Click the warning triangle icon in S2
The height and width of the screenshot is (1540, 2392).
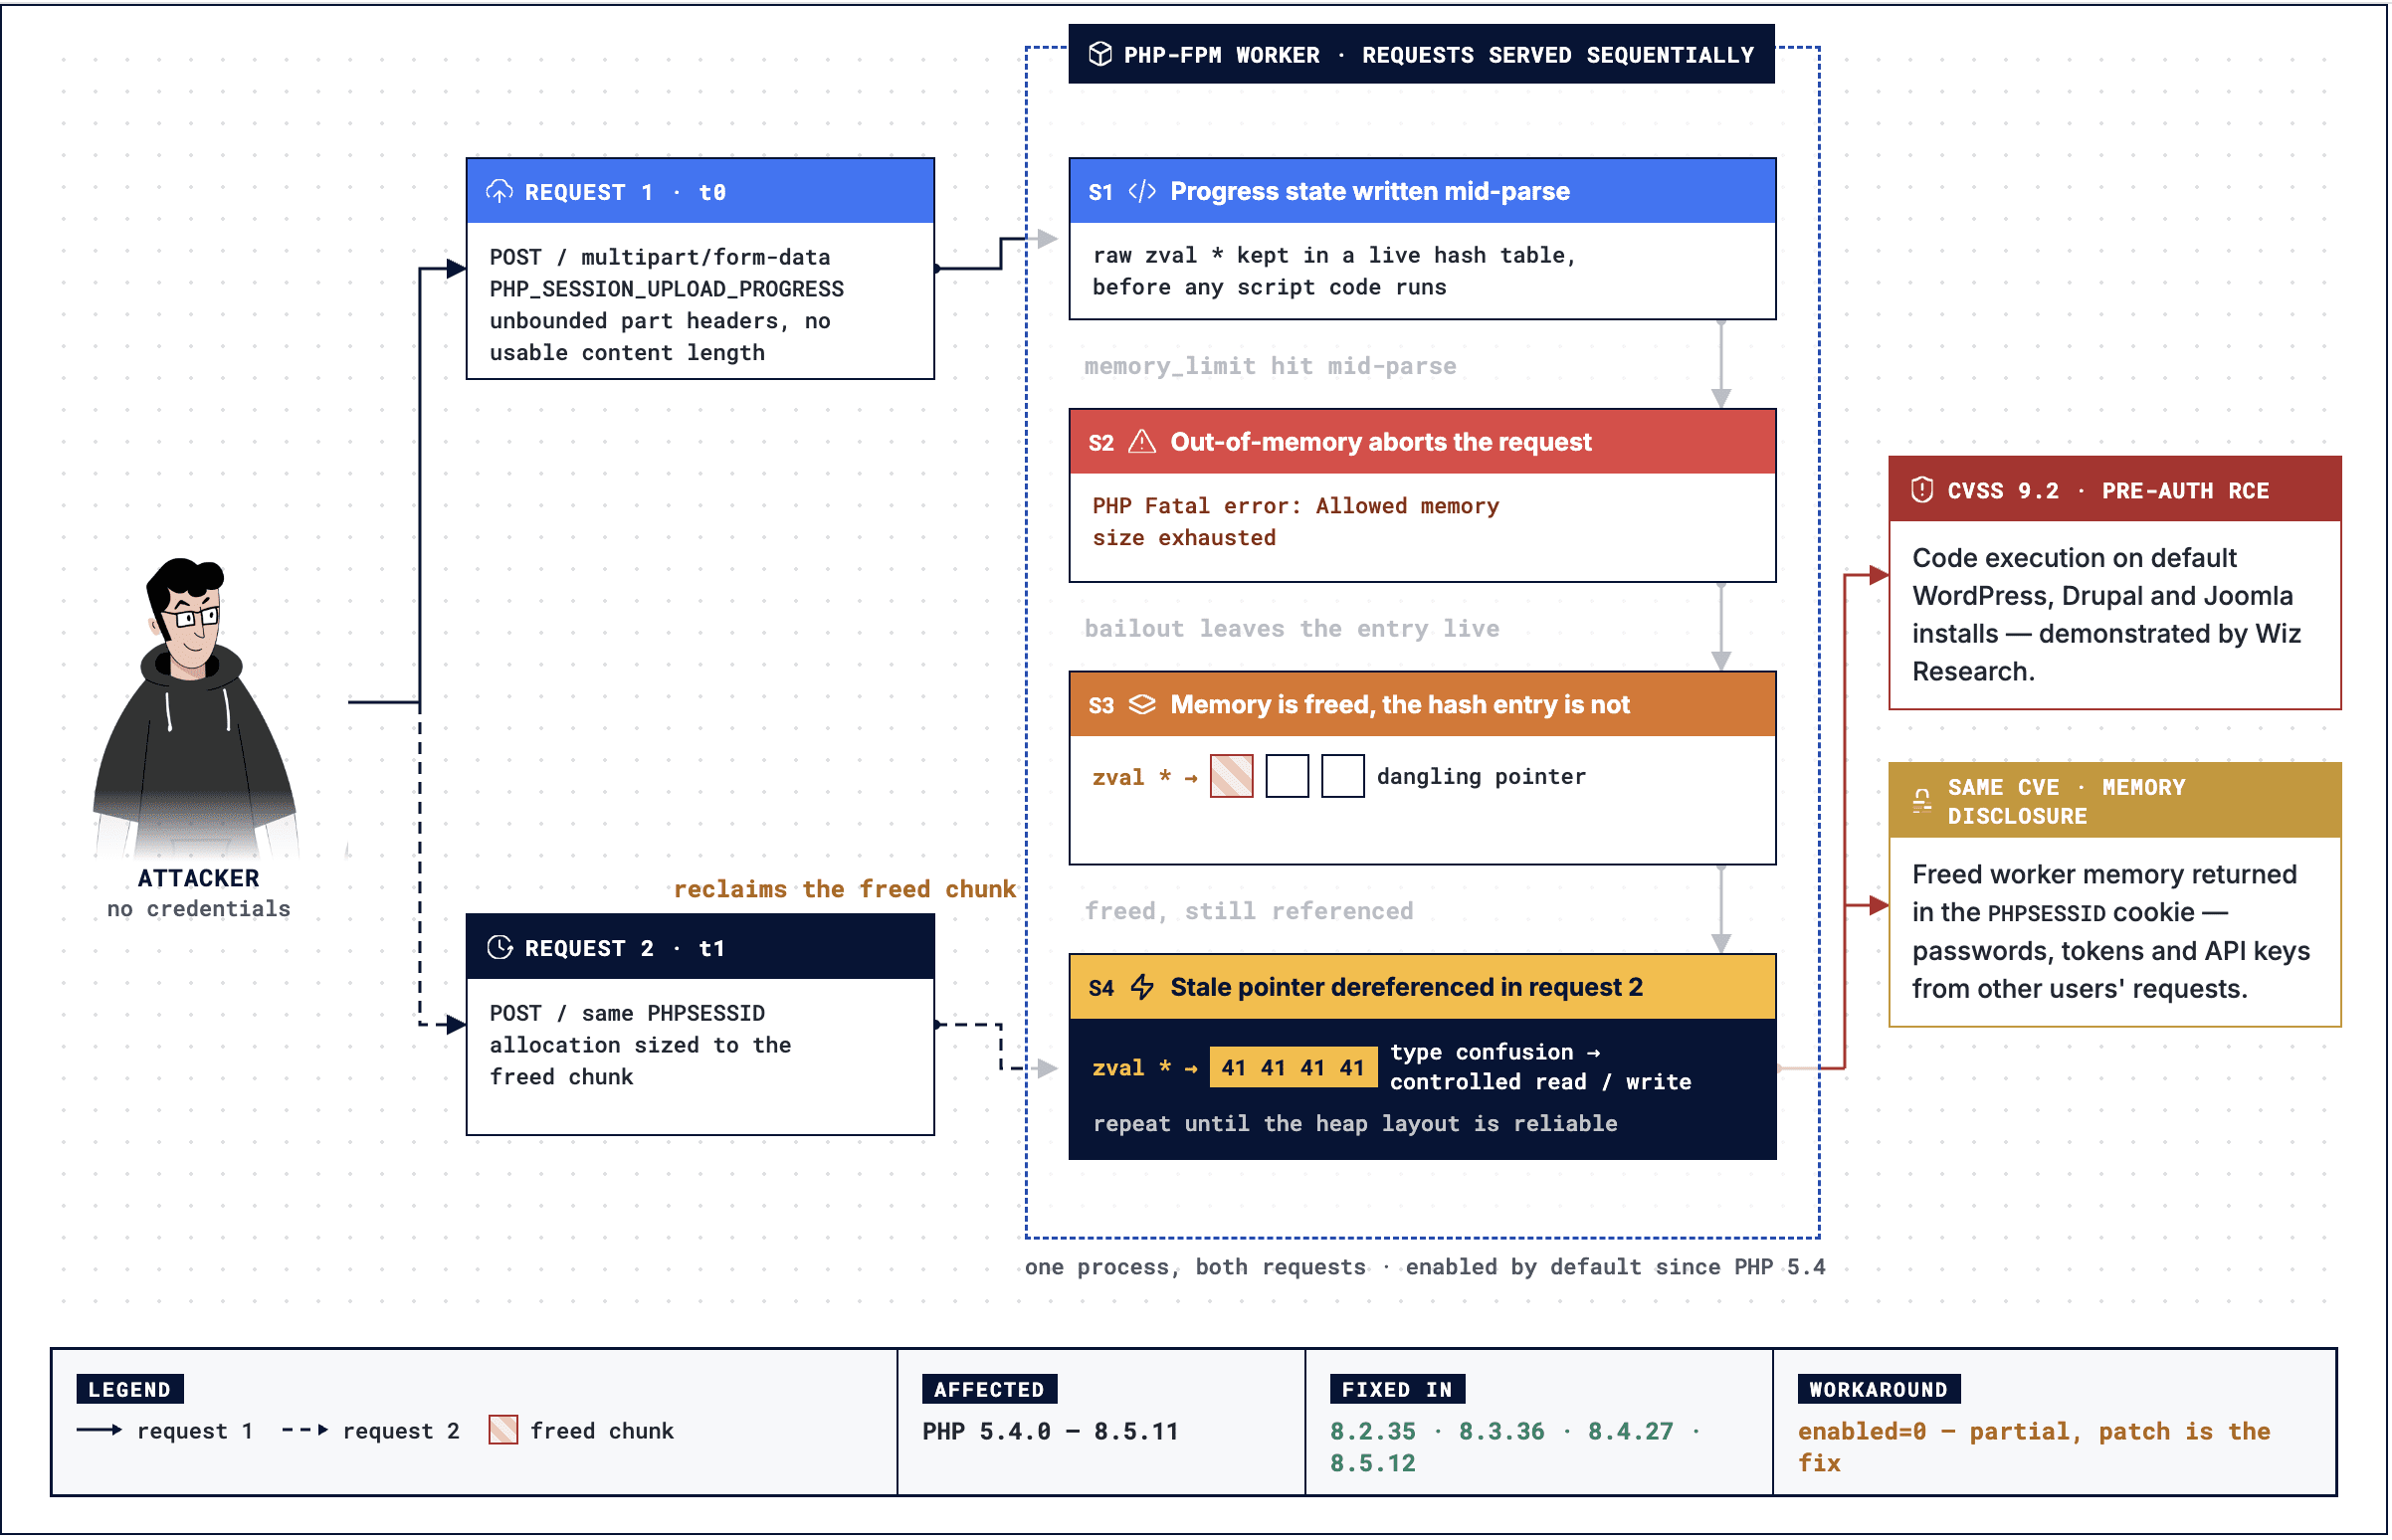1143,442
